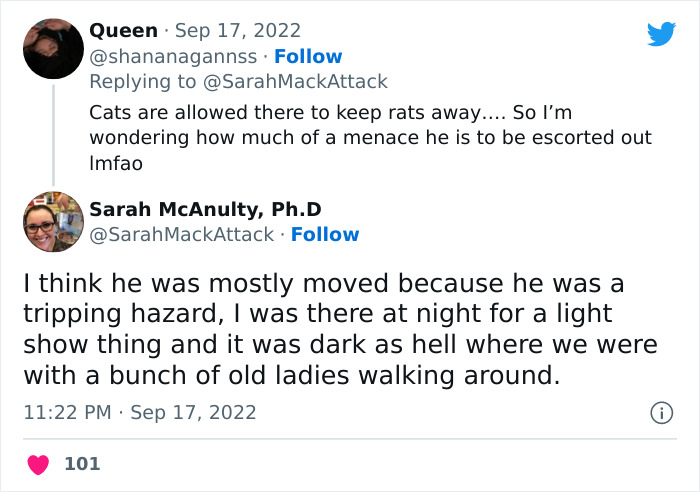Click Sarah's tweet about the tripping hazard
The width and height of the screenshot is (700, 492).
tap(340, 329)
